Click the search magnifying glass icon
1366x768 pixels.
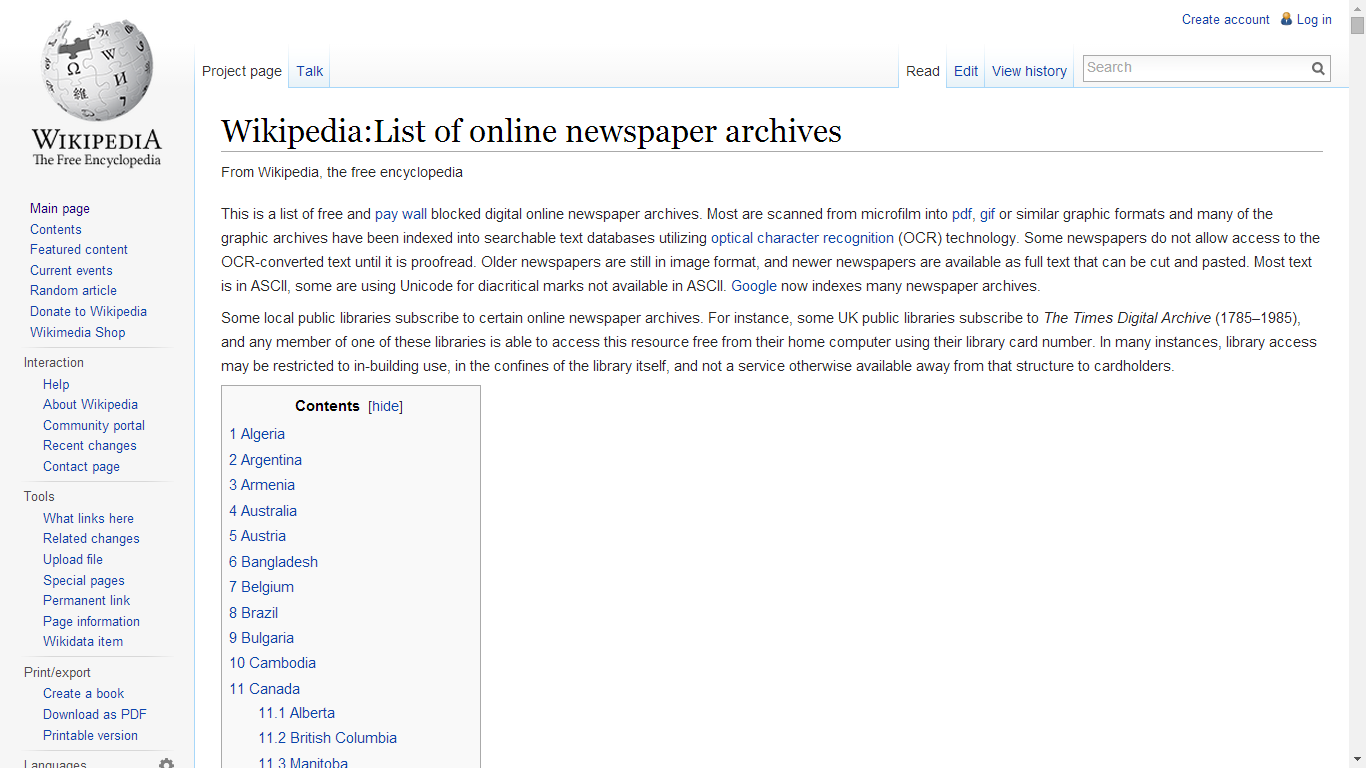1318,68
